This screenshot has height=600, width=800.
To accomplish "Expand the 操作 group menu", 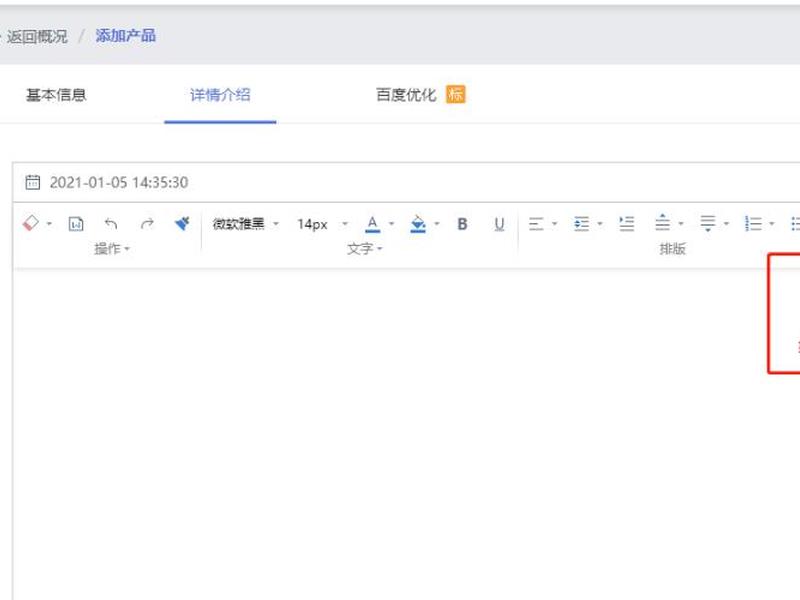I will pyautogui.click(x=112, y=248).
